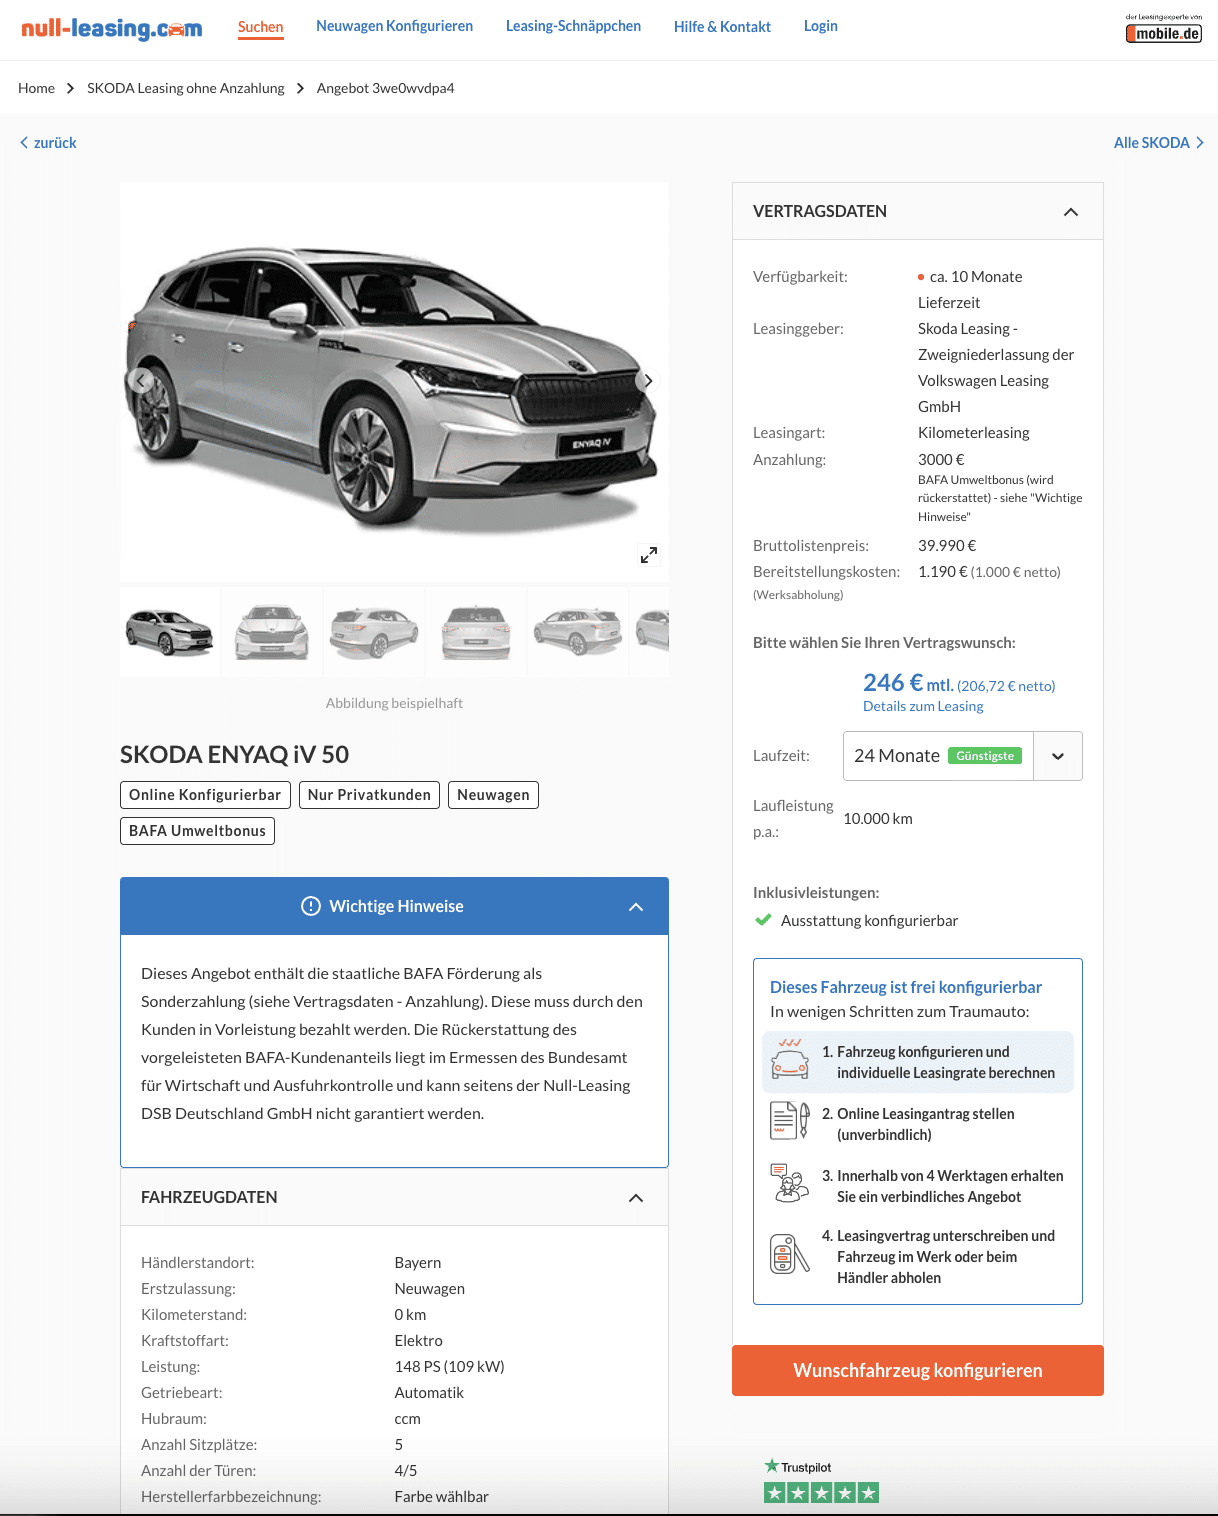Viewport: 1218px width, 1516px height.
Task: Click the Neuwagen tag
Action: click(493, 795)
